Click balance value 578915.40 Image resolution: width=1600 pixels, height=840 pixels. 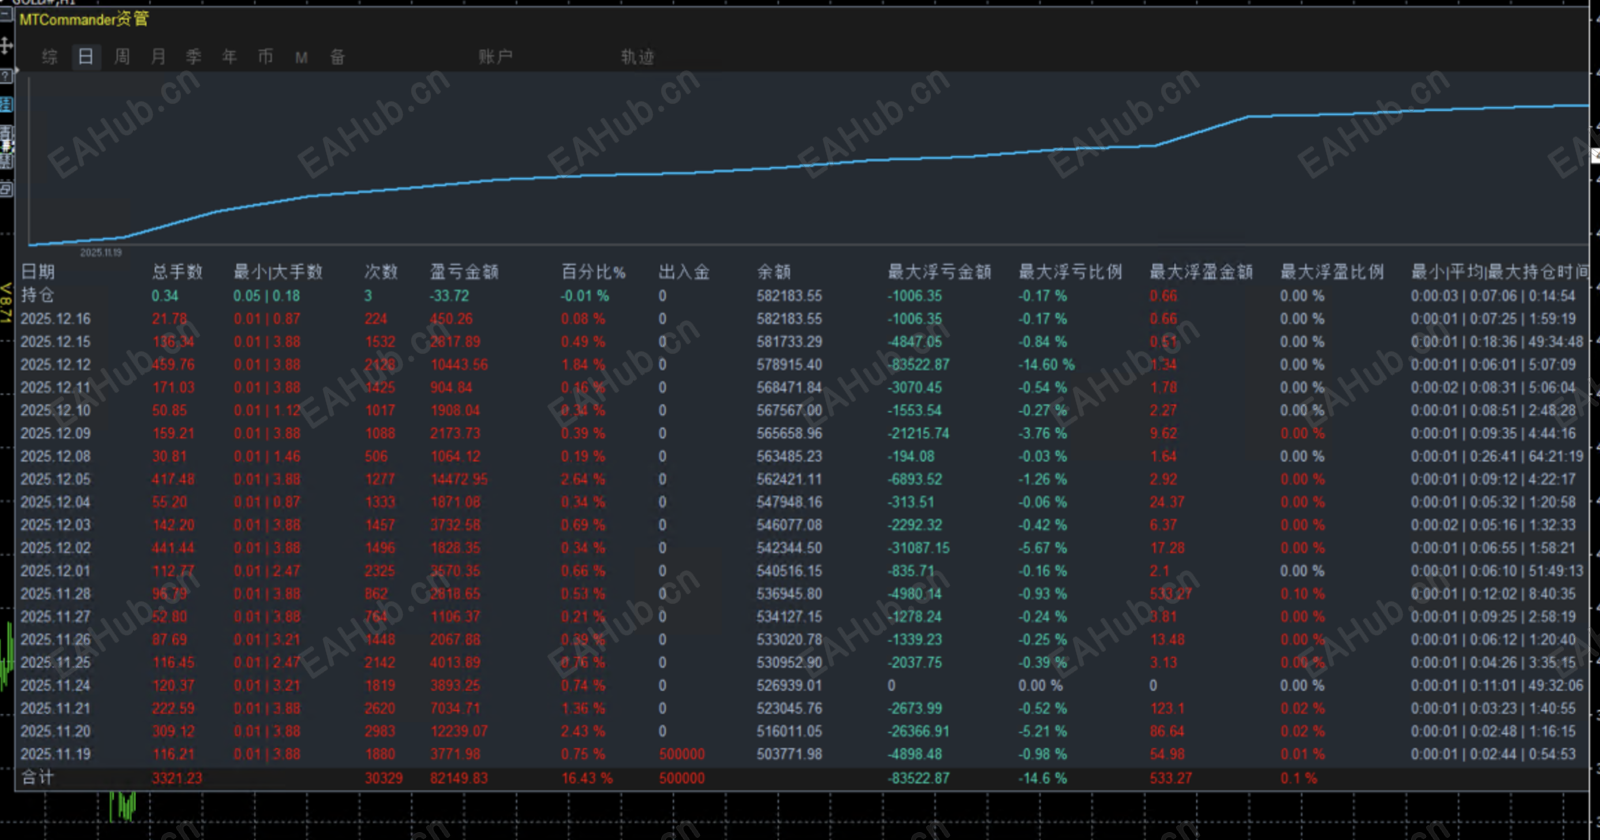790,365
